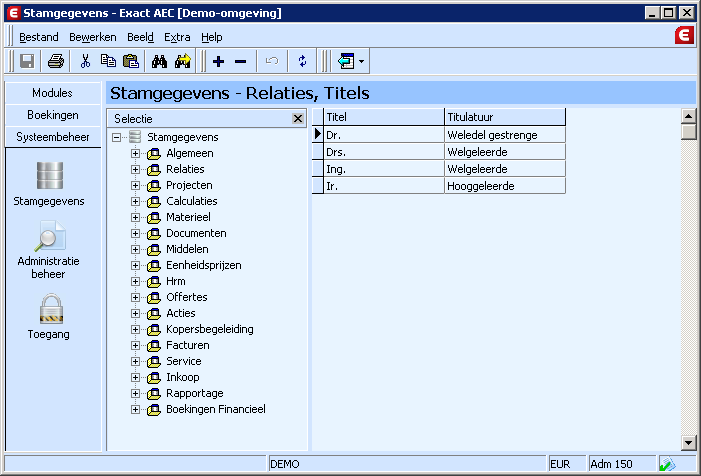Image resolution: width=701 pixels, height=476 pixels.
Task: Select the Acties tree item
Action: tap(181, 313)
